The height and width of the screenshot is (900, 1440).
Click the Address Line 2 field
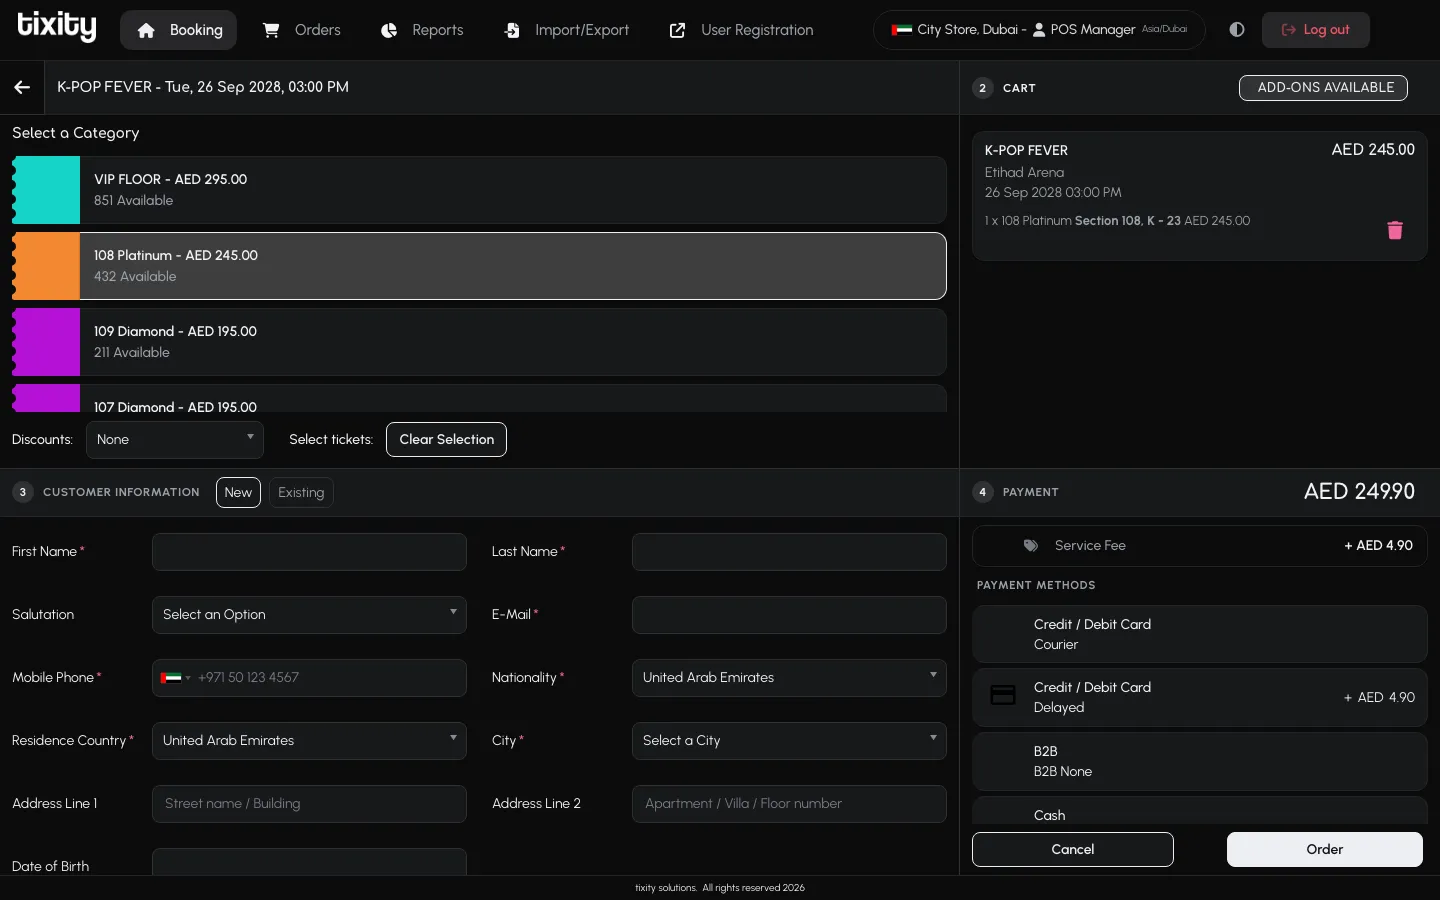coord(789,804)
